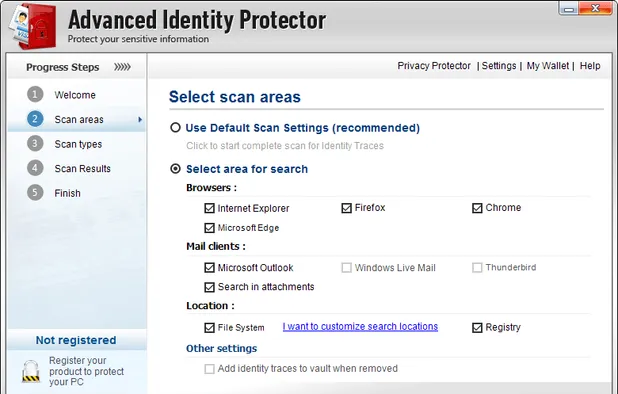Click the Other settings heading
Image resolution: width=618 pixels, height=394 pixels.
point(222,349)
